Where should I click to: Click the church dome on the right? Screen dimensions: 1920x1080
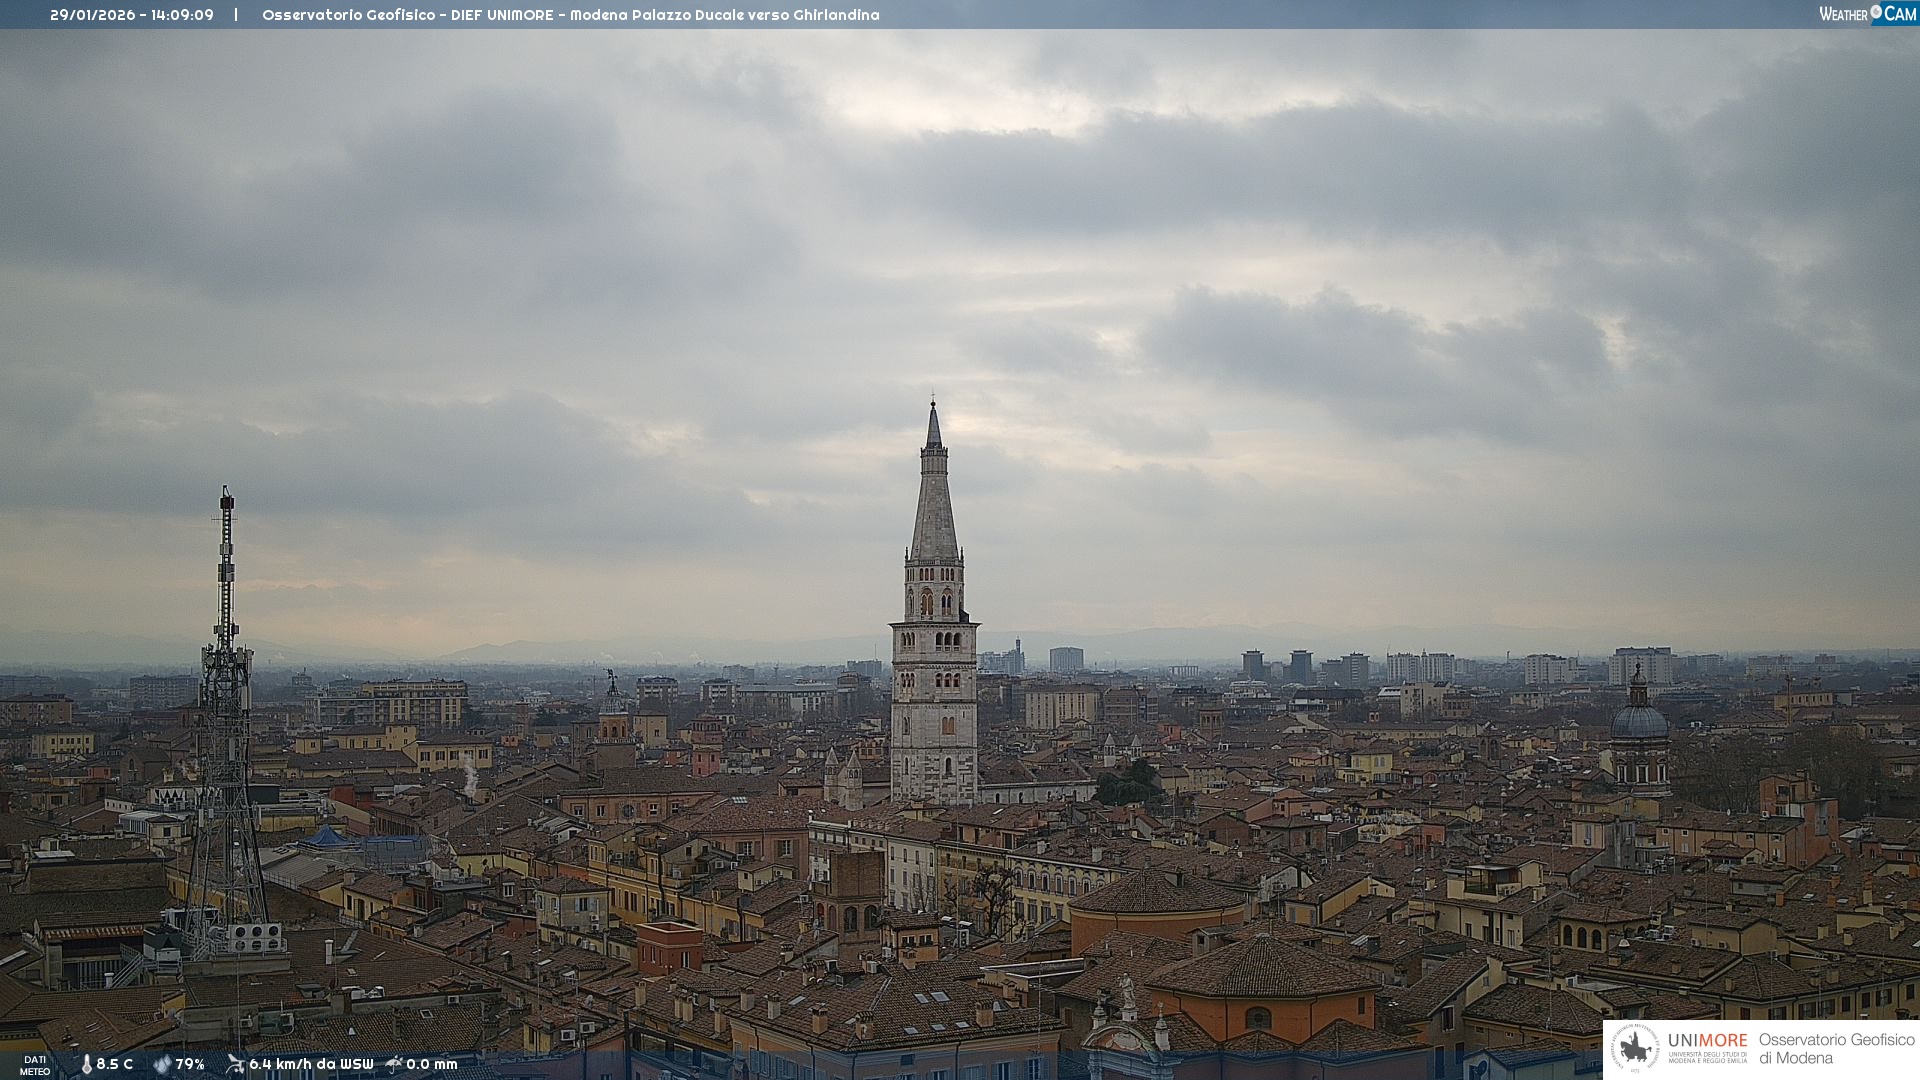click(1639, 722)
